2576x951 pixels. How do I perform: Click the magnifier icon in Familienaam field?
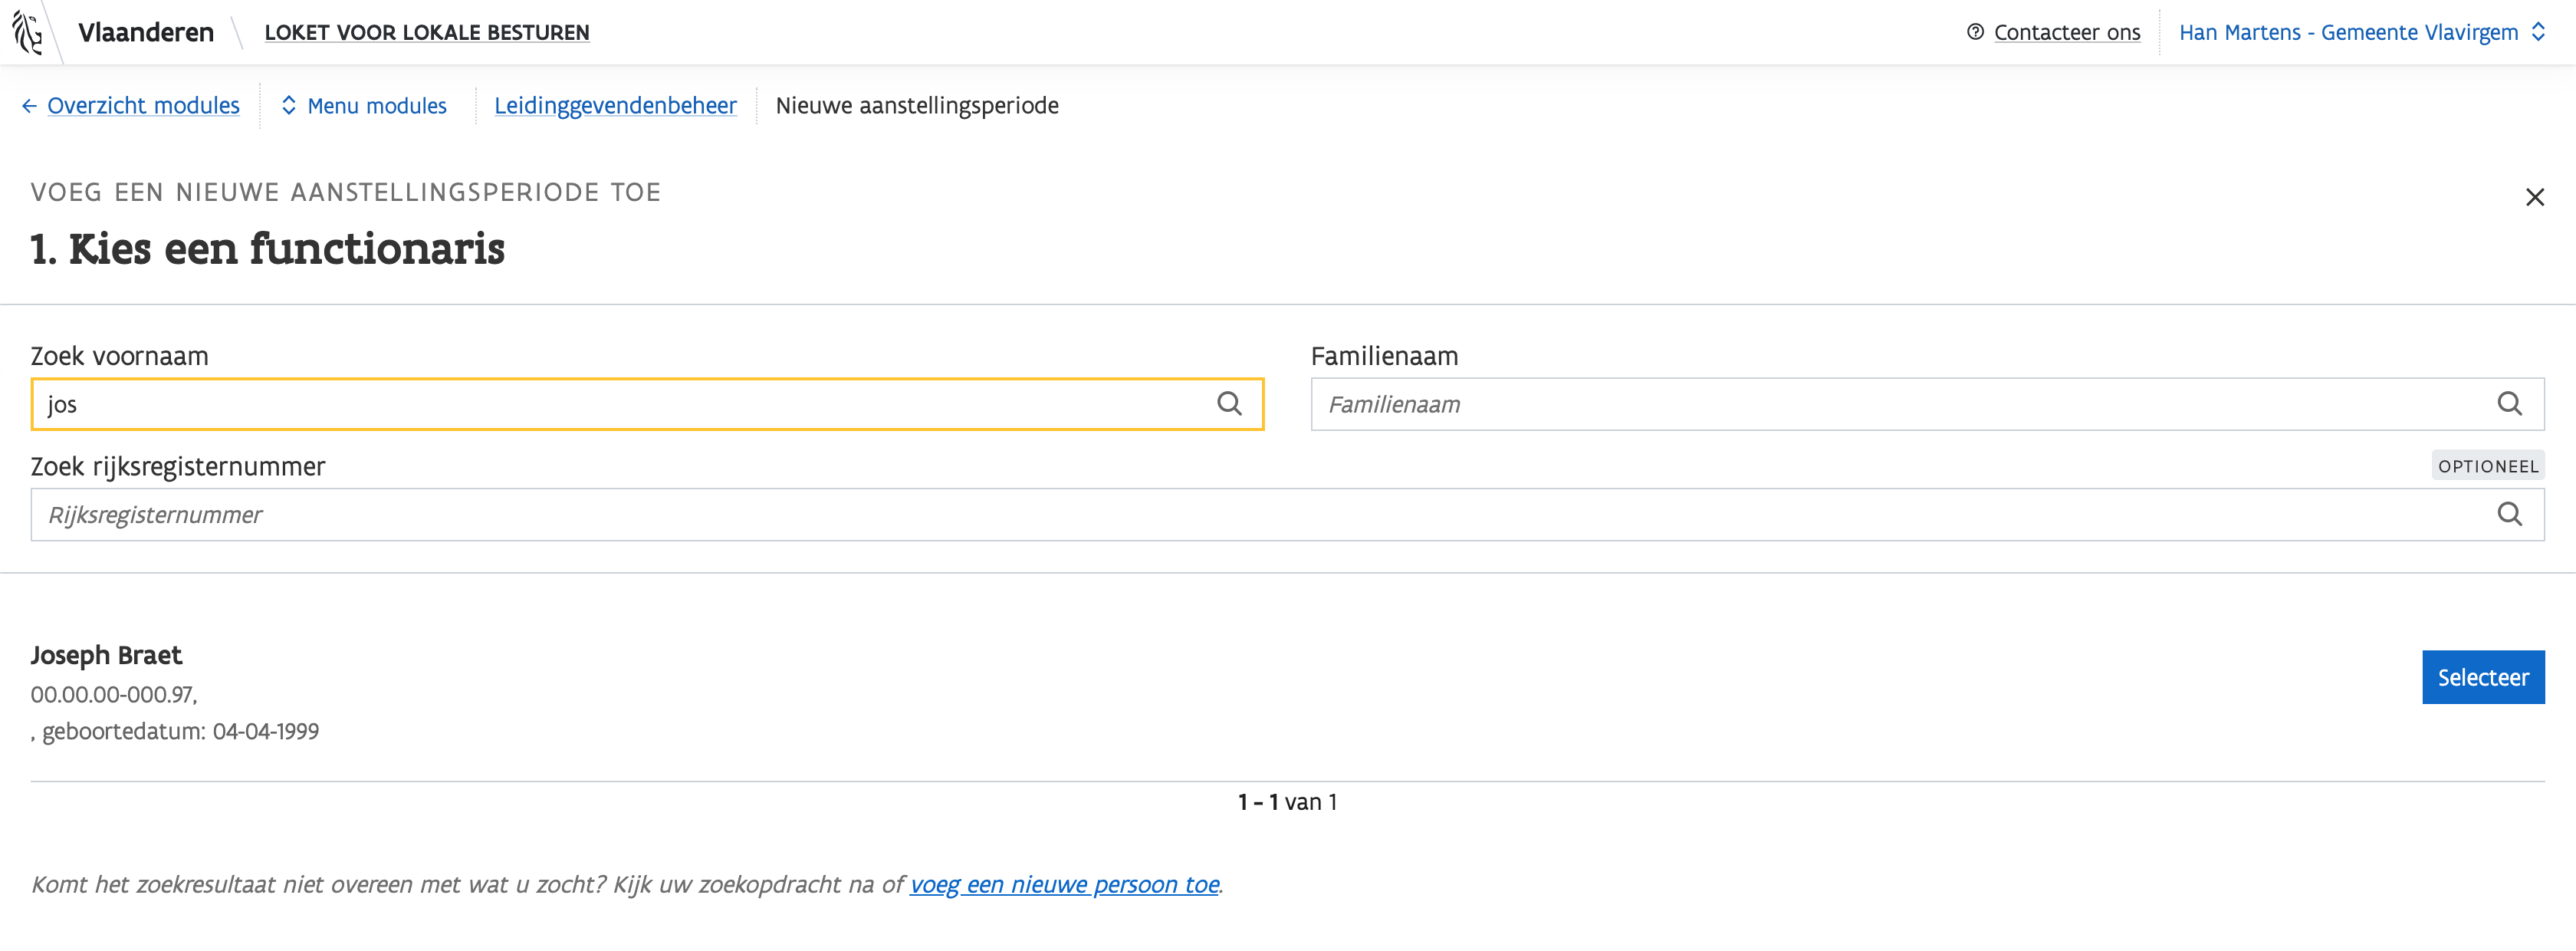[2509, 404]
